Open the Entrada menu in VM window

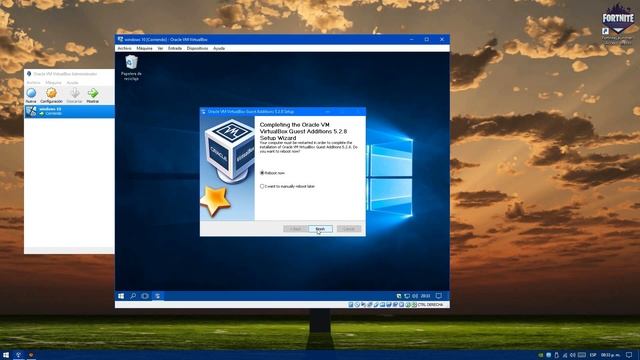point(175,48)
